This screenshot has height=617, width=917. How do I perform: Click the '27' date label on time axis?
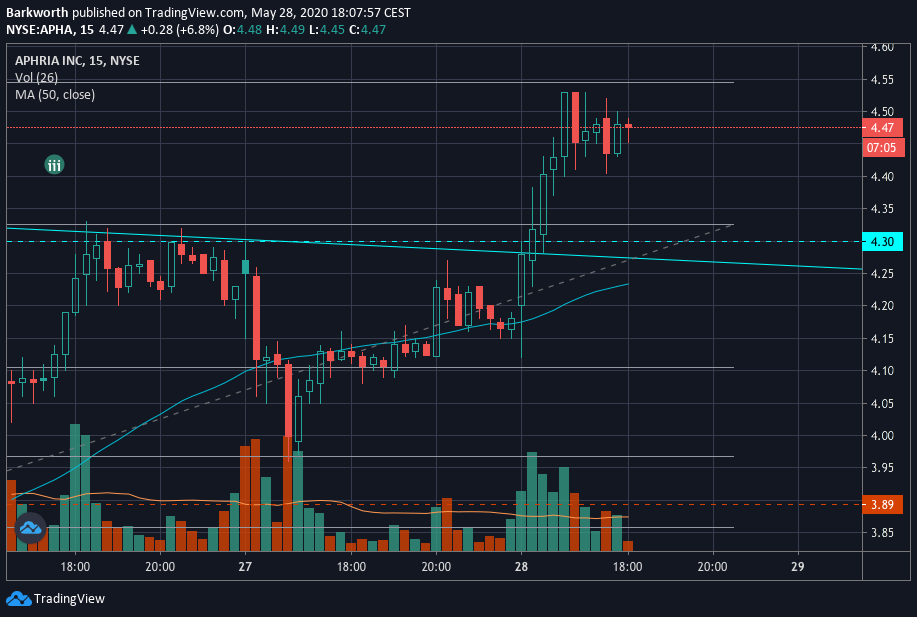(x=245, y=566)
